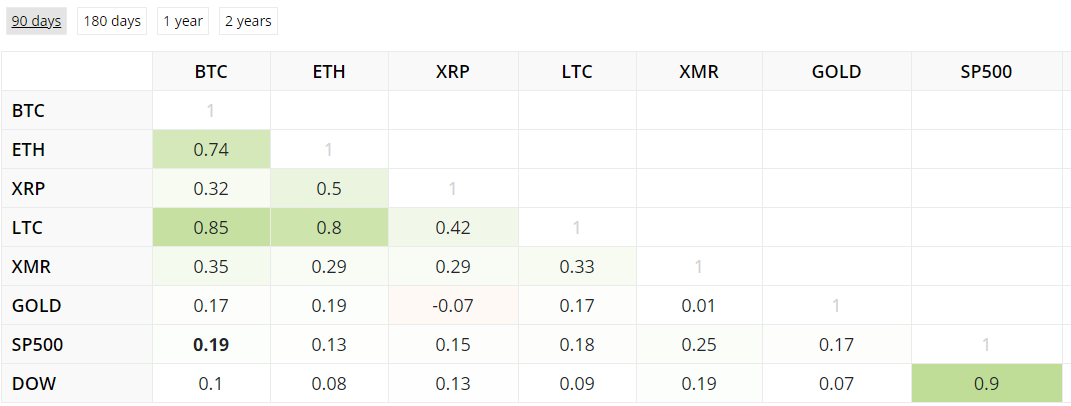Screen dimensions: 1071x406
Task: Click the BTC column header
Action: 210,72
